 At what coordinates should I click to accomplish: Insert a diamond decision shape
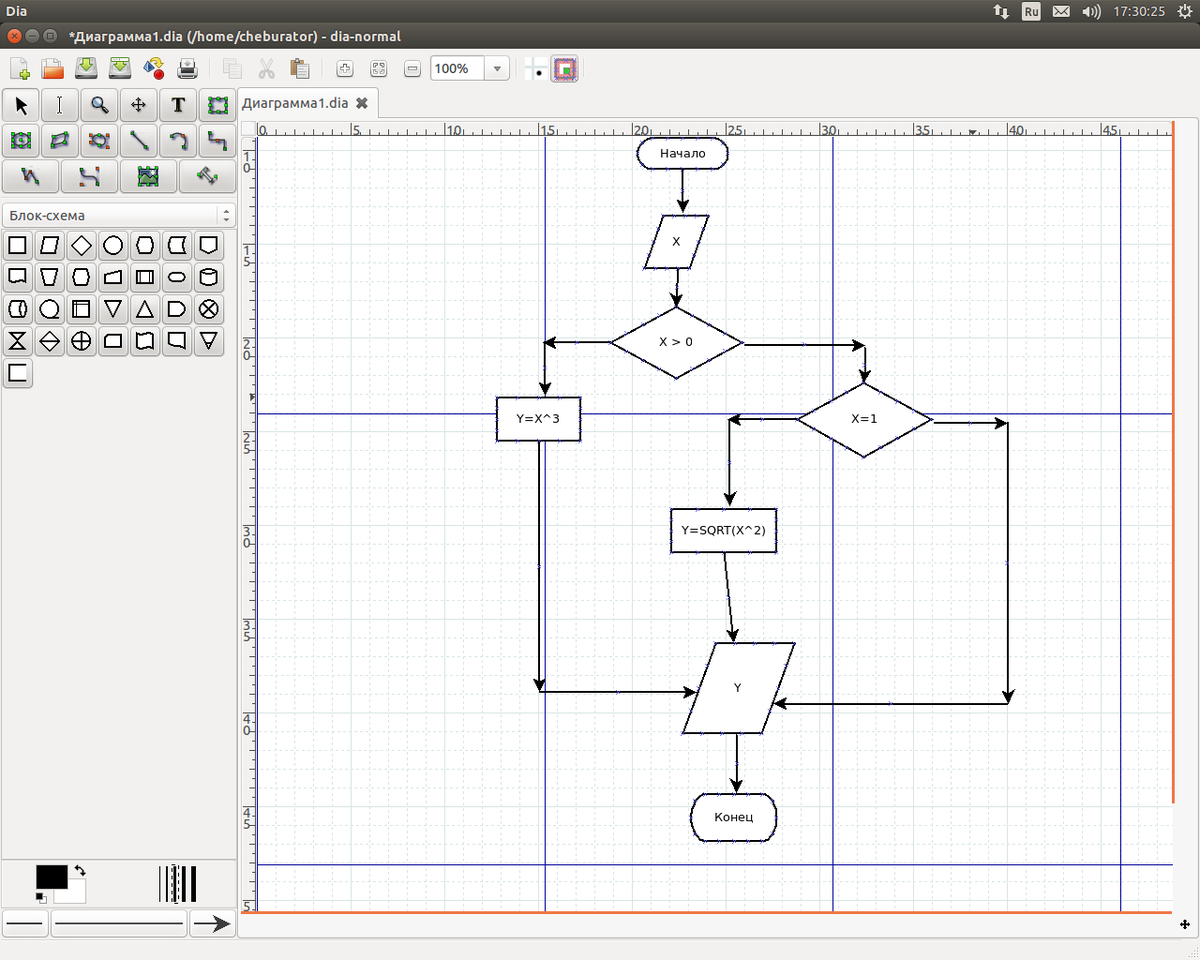click(82, 245)
